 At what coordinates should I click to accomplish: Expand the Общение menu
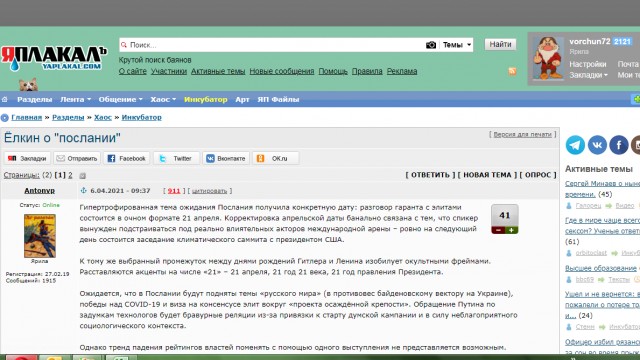tap(120, 99)
